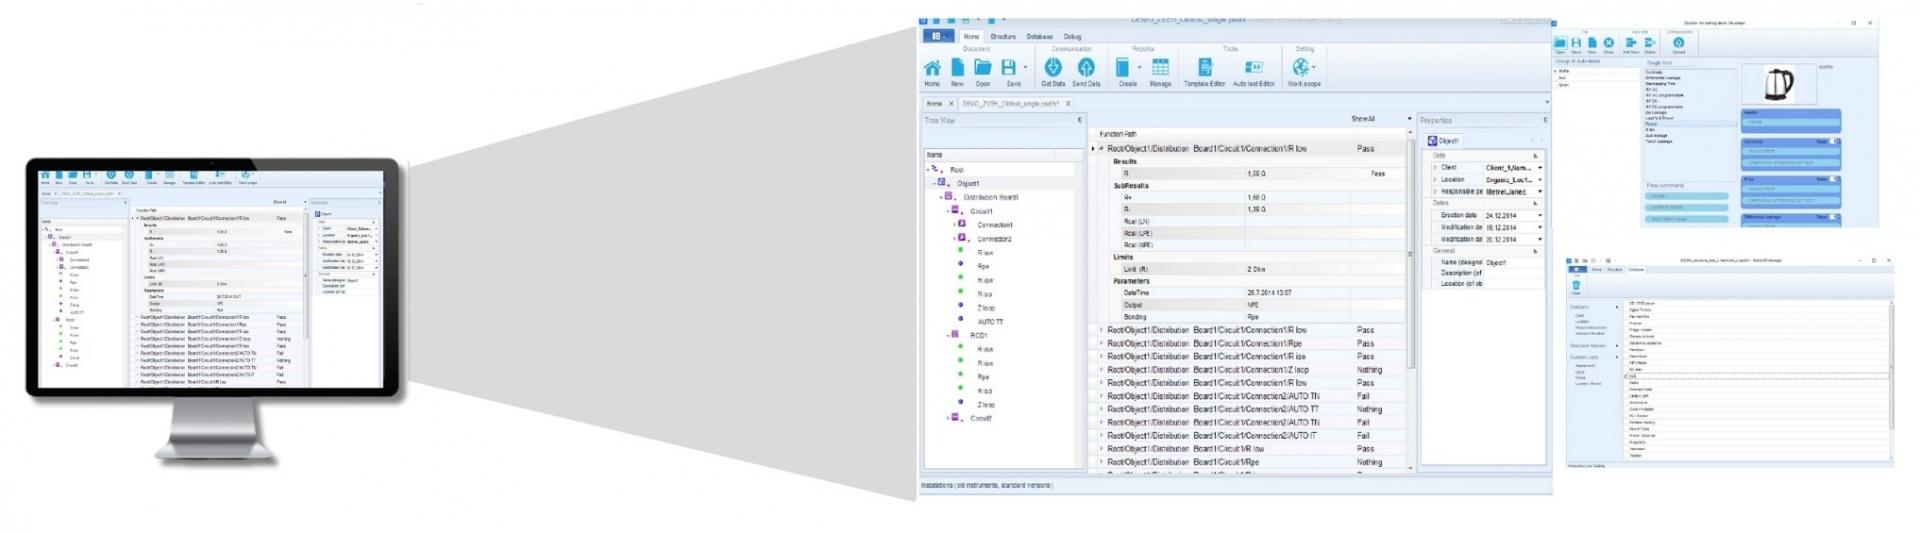Click Clear trash icon in Database window
The width and height of the screenshot is (1920, 533).
click(x=1577, y=285)
